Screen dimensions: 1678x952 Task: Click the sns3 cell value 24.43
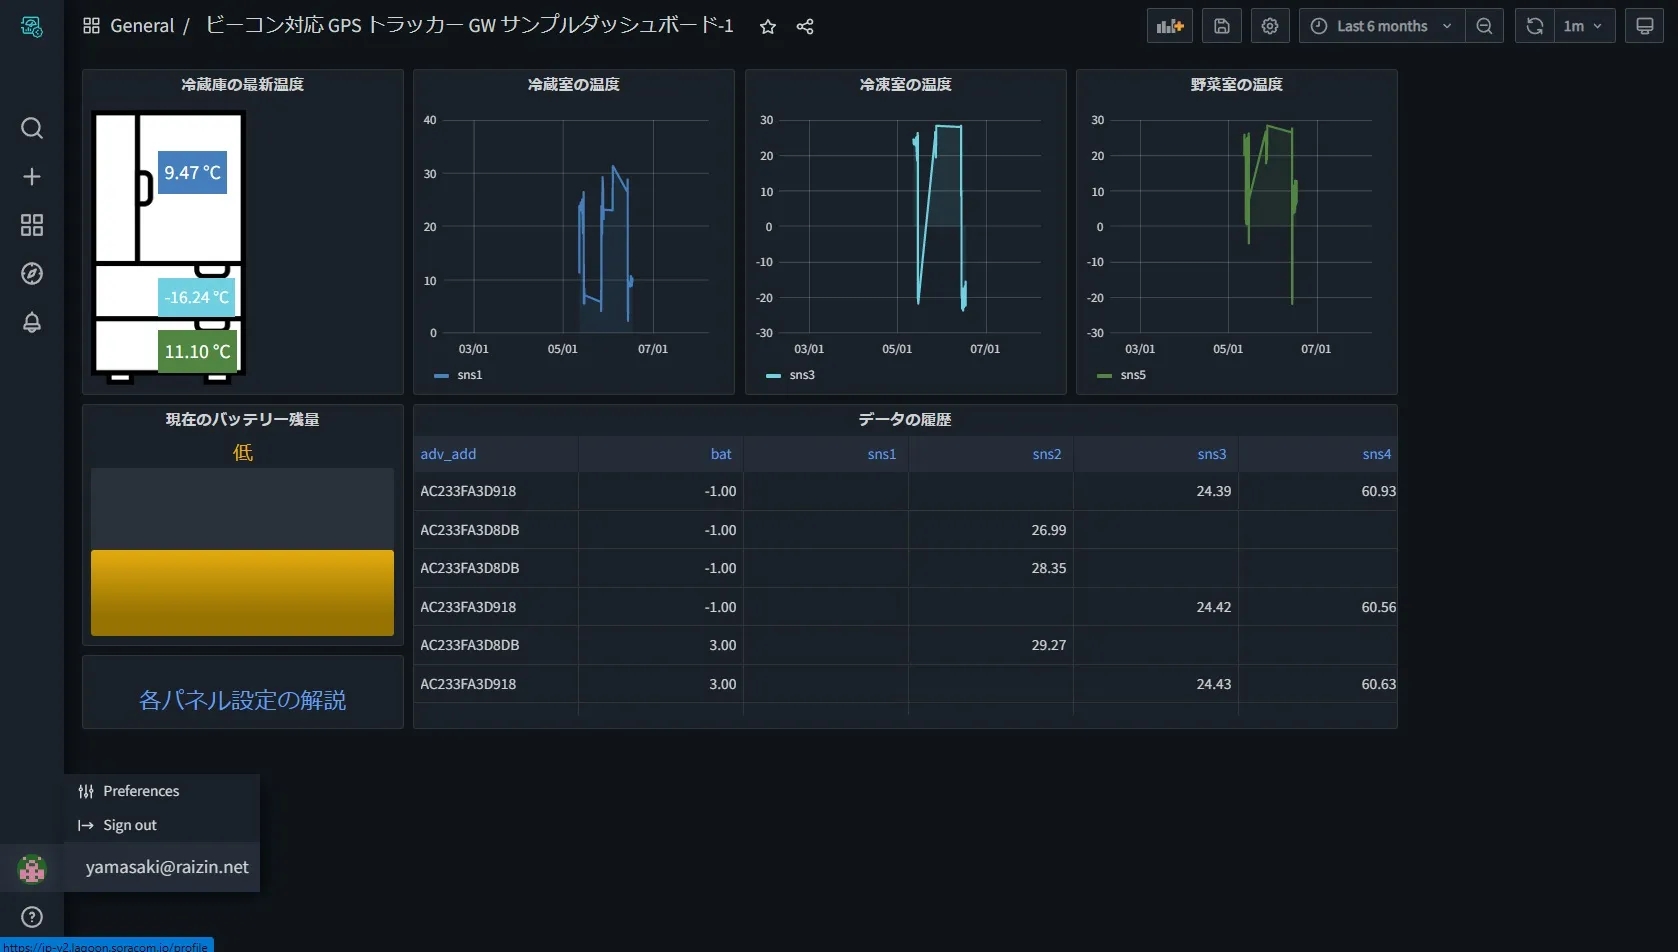pyautogui.click(x=1213, y=684)
